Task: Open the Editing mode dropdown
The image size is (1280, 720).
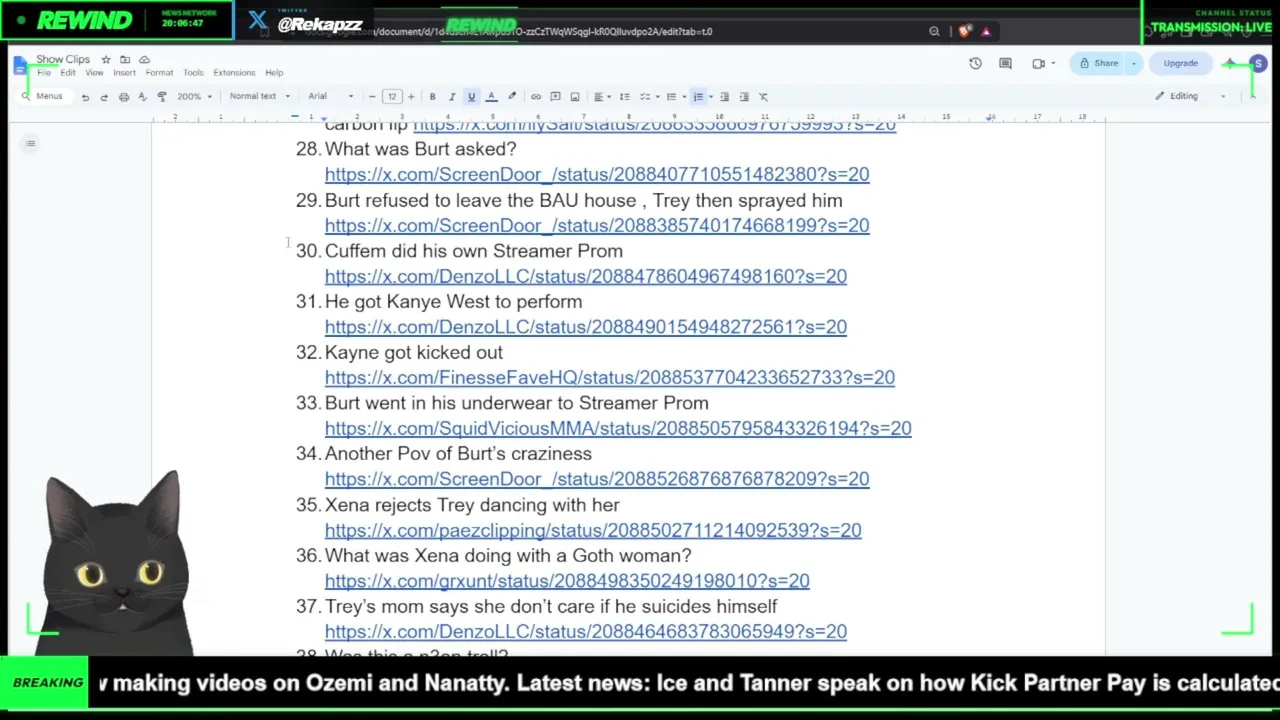Action: click(1191, 97)
